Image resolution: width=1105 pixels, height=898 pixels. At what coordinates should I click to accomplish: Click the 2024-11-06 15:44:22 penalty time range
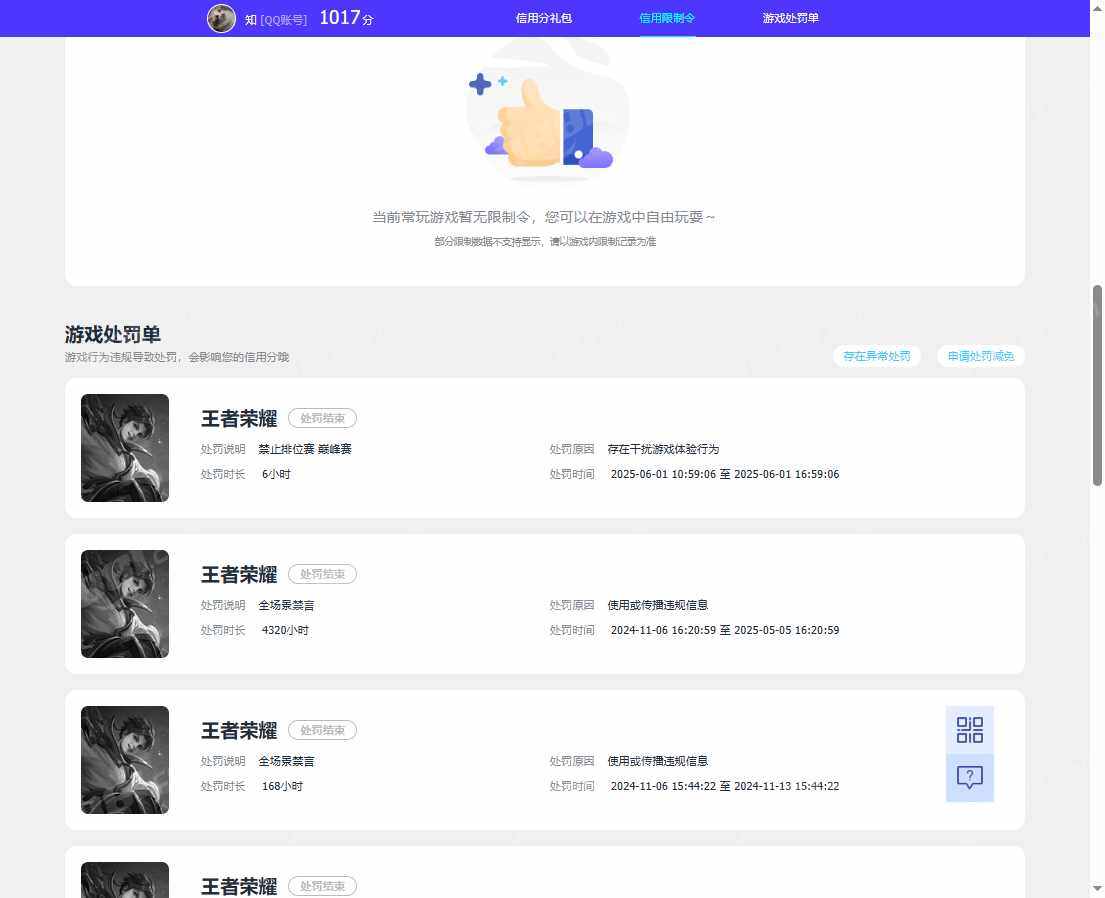tap(725, 786)
